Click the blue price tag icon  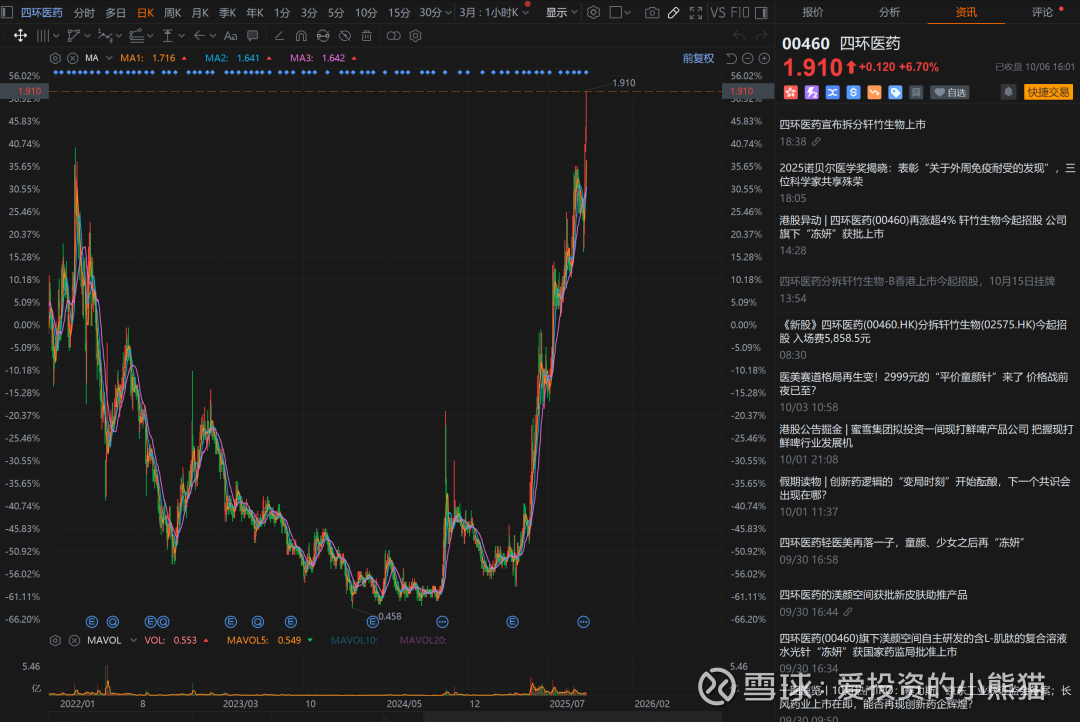coord(895,92)
